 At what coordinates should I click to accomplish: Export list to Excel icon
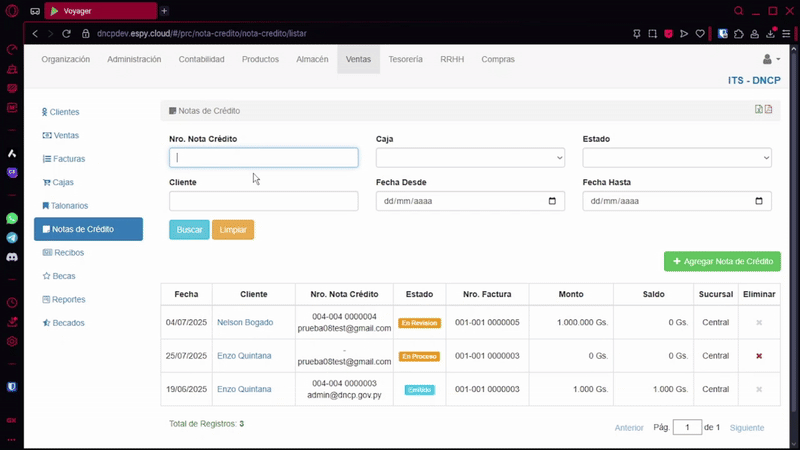pos(759,110)
